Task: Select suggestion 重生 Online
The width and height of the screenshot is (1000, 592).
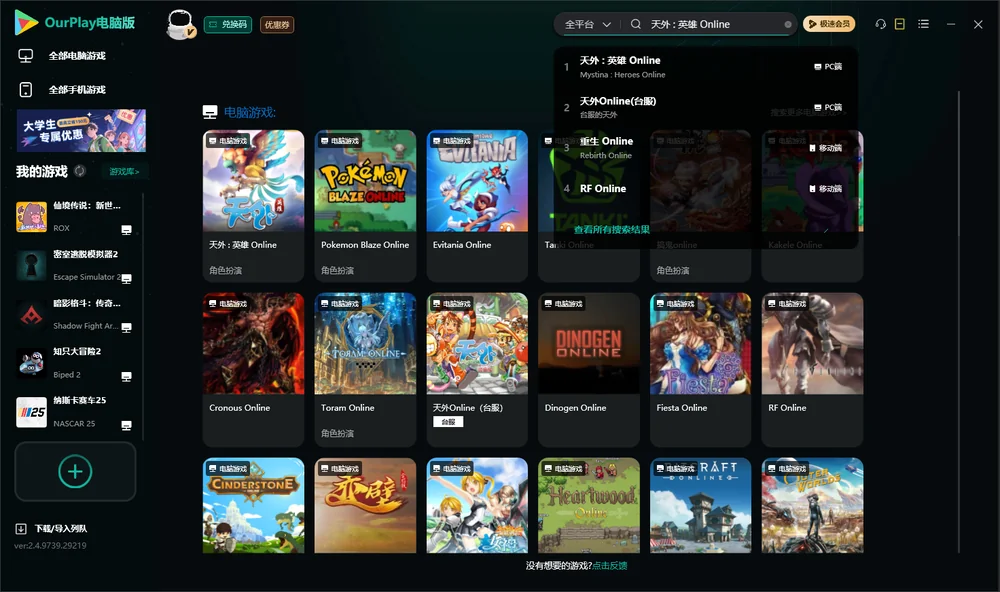Action: (705, 147)
